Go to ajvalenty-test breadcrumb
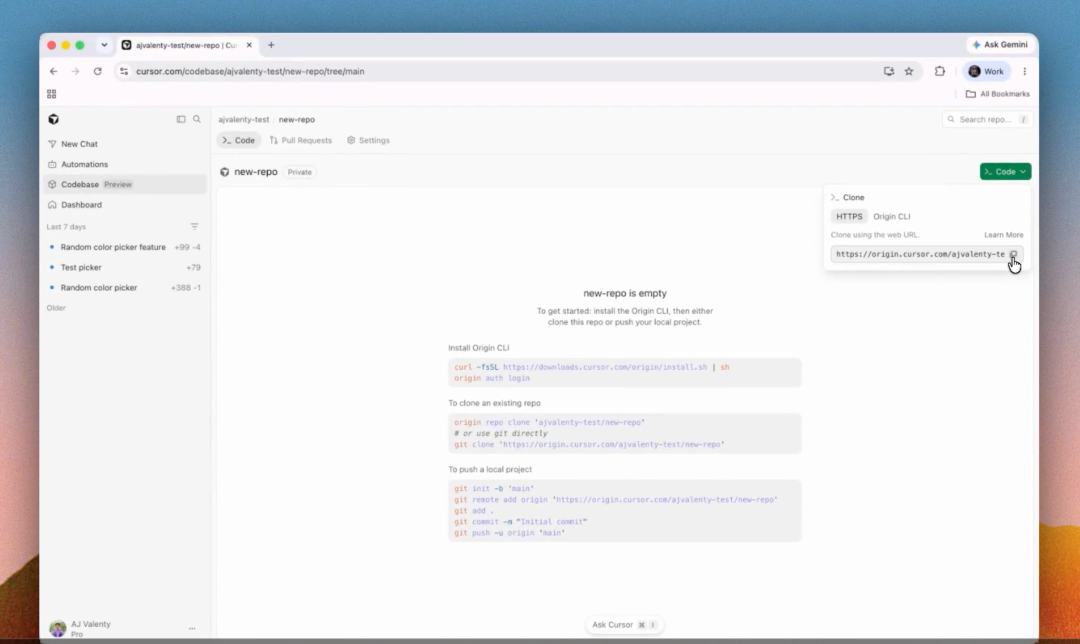The image size is (1080, 644). (x=244, y=119)
